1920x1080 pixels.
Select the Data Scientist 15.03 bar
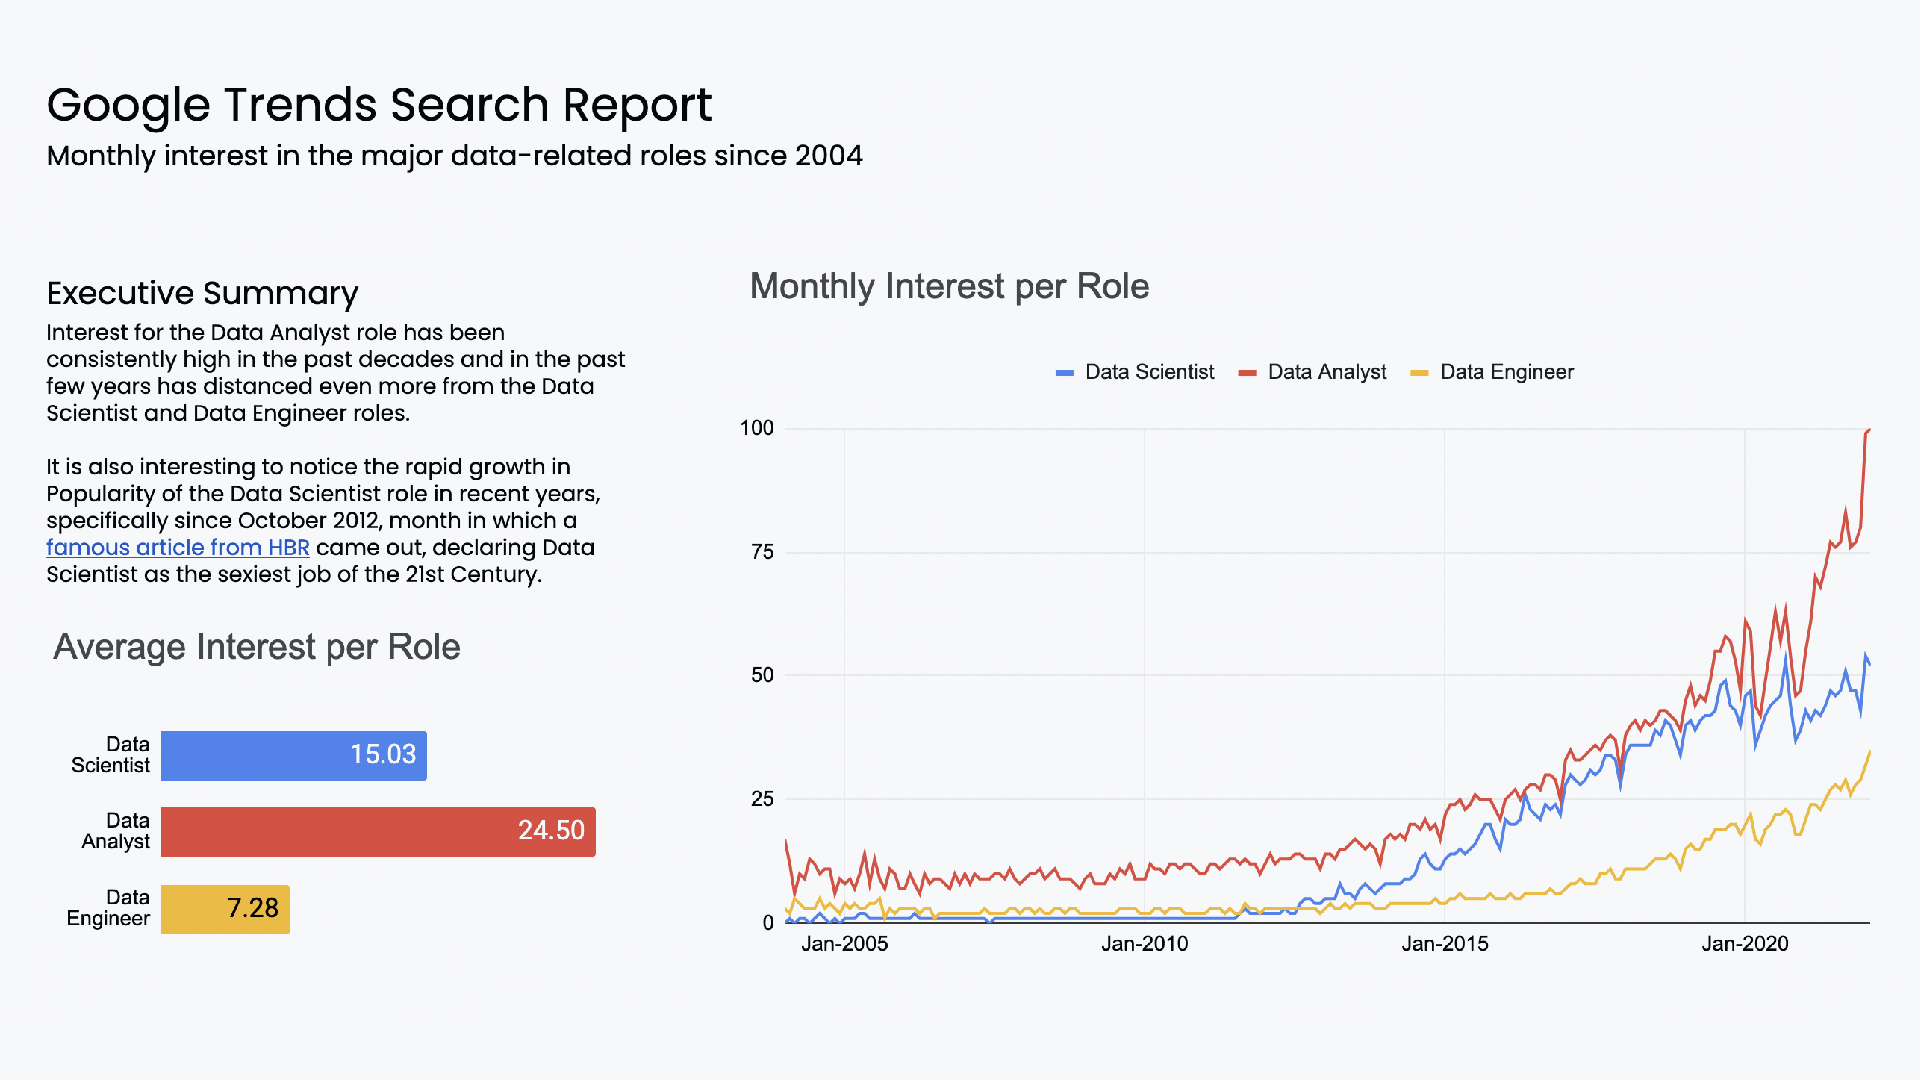point(293,755)
